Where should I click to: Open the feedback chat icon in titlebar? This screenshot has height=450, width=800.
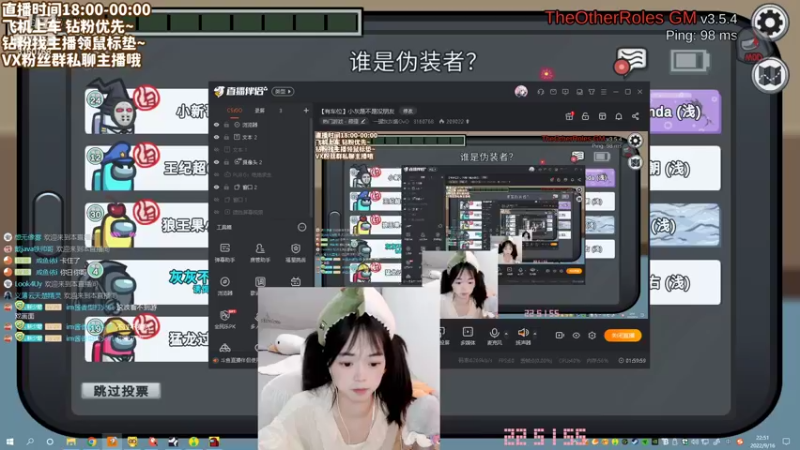point(565,92)
